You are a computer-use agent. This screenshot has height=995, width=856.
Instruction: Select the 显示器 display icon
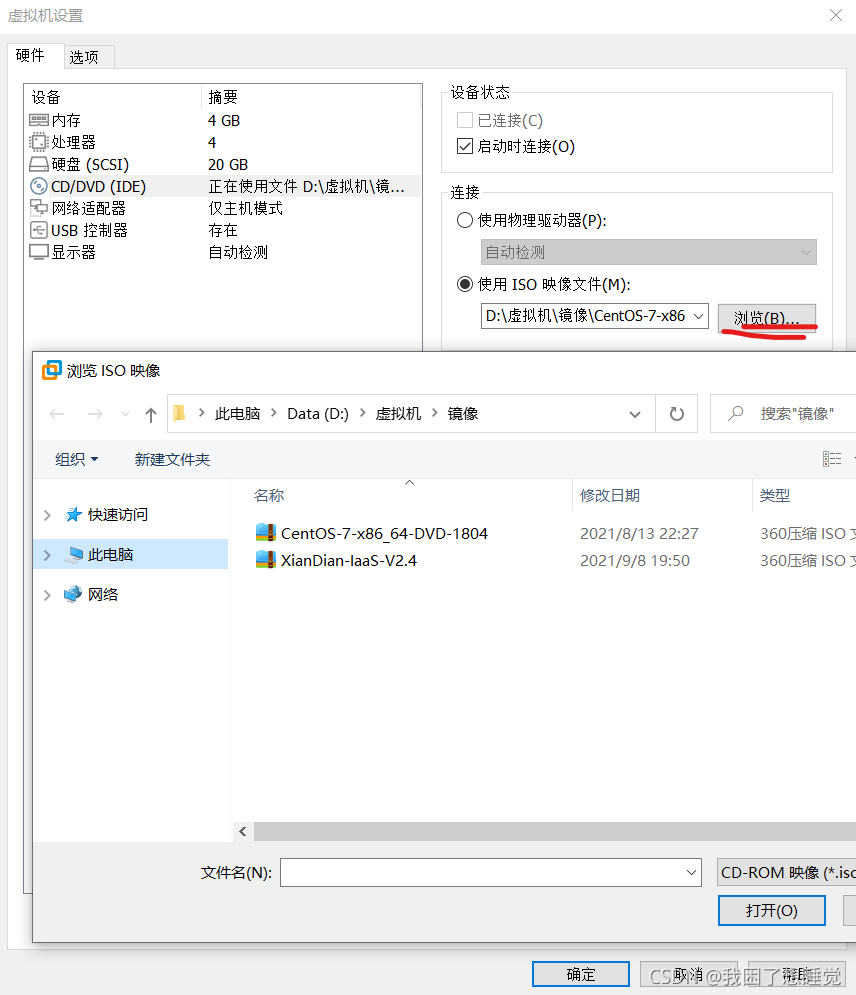[39, 252]
